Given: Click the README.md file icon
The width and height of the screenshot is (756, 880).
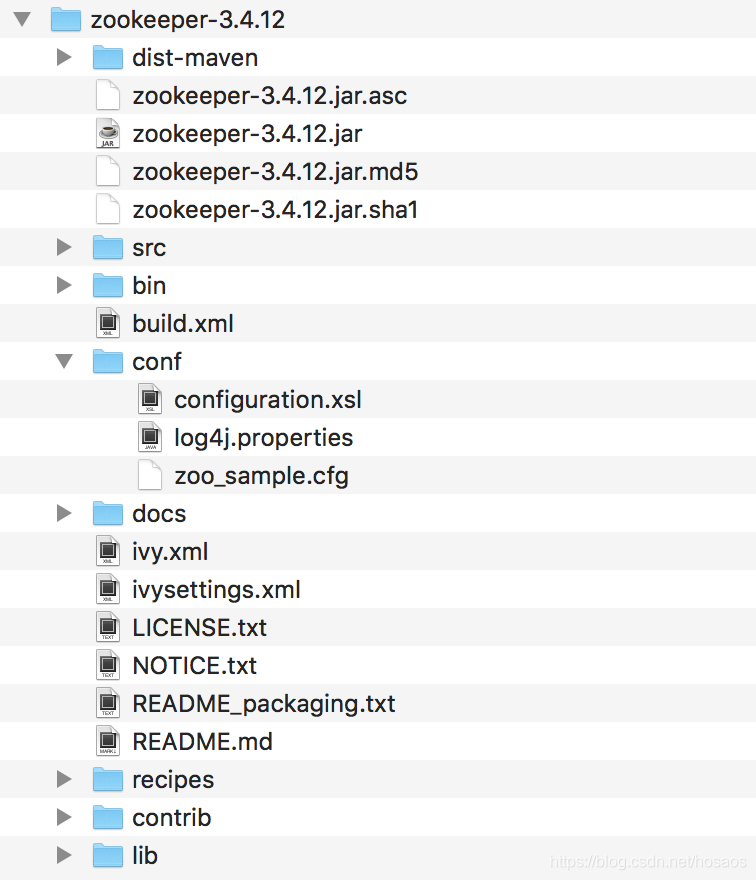Looking at the screenshot, I should [107, 742].
